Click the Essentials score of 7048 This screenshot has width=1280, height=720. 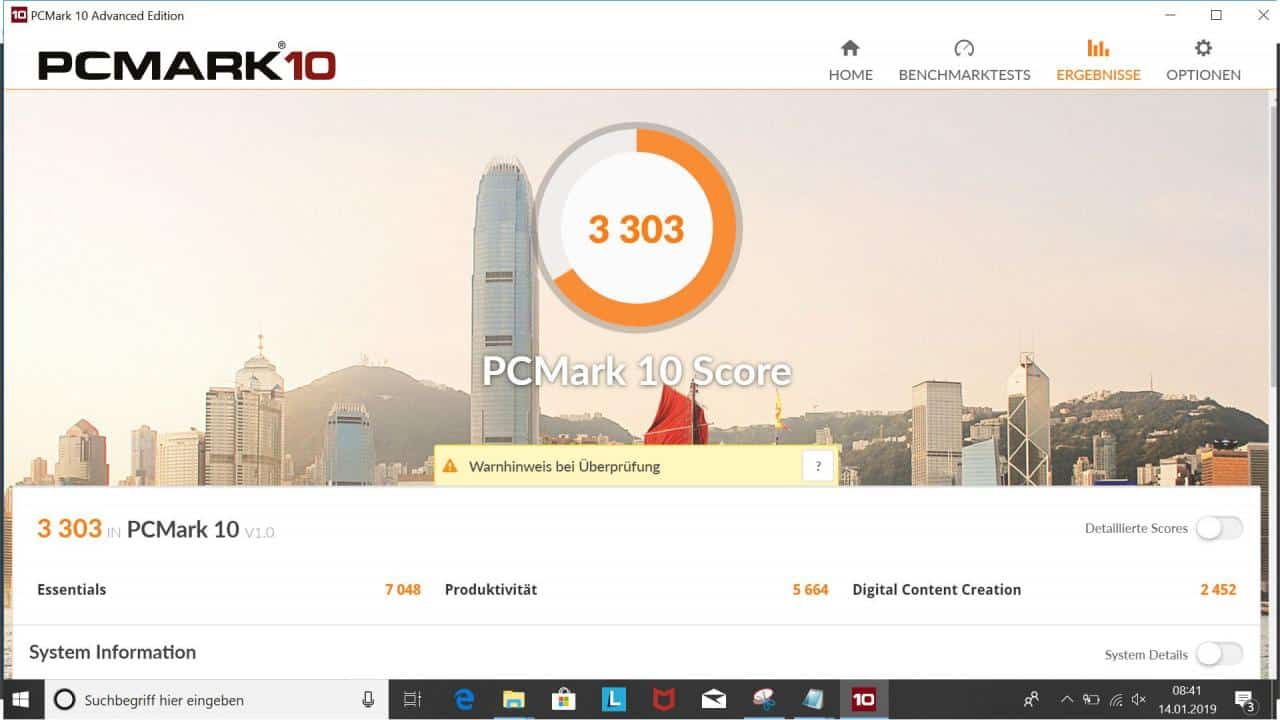(402, 589)
